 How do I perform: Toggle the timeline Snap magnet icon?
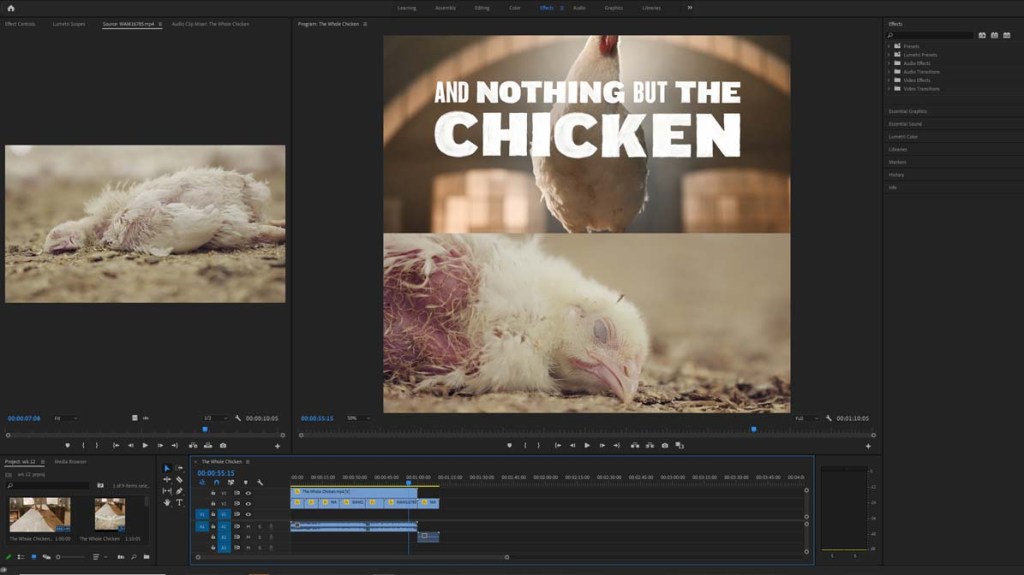click(x=216, y=482)
